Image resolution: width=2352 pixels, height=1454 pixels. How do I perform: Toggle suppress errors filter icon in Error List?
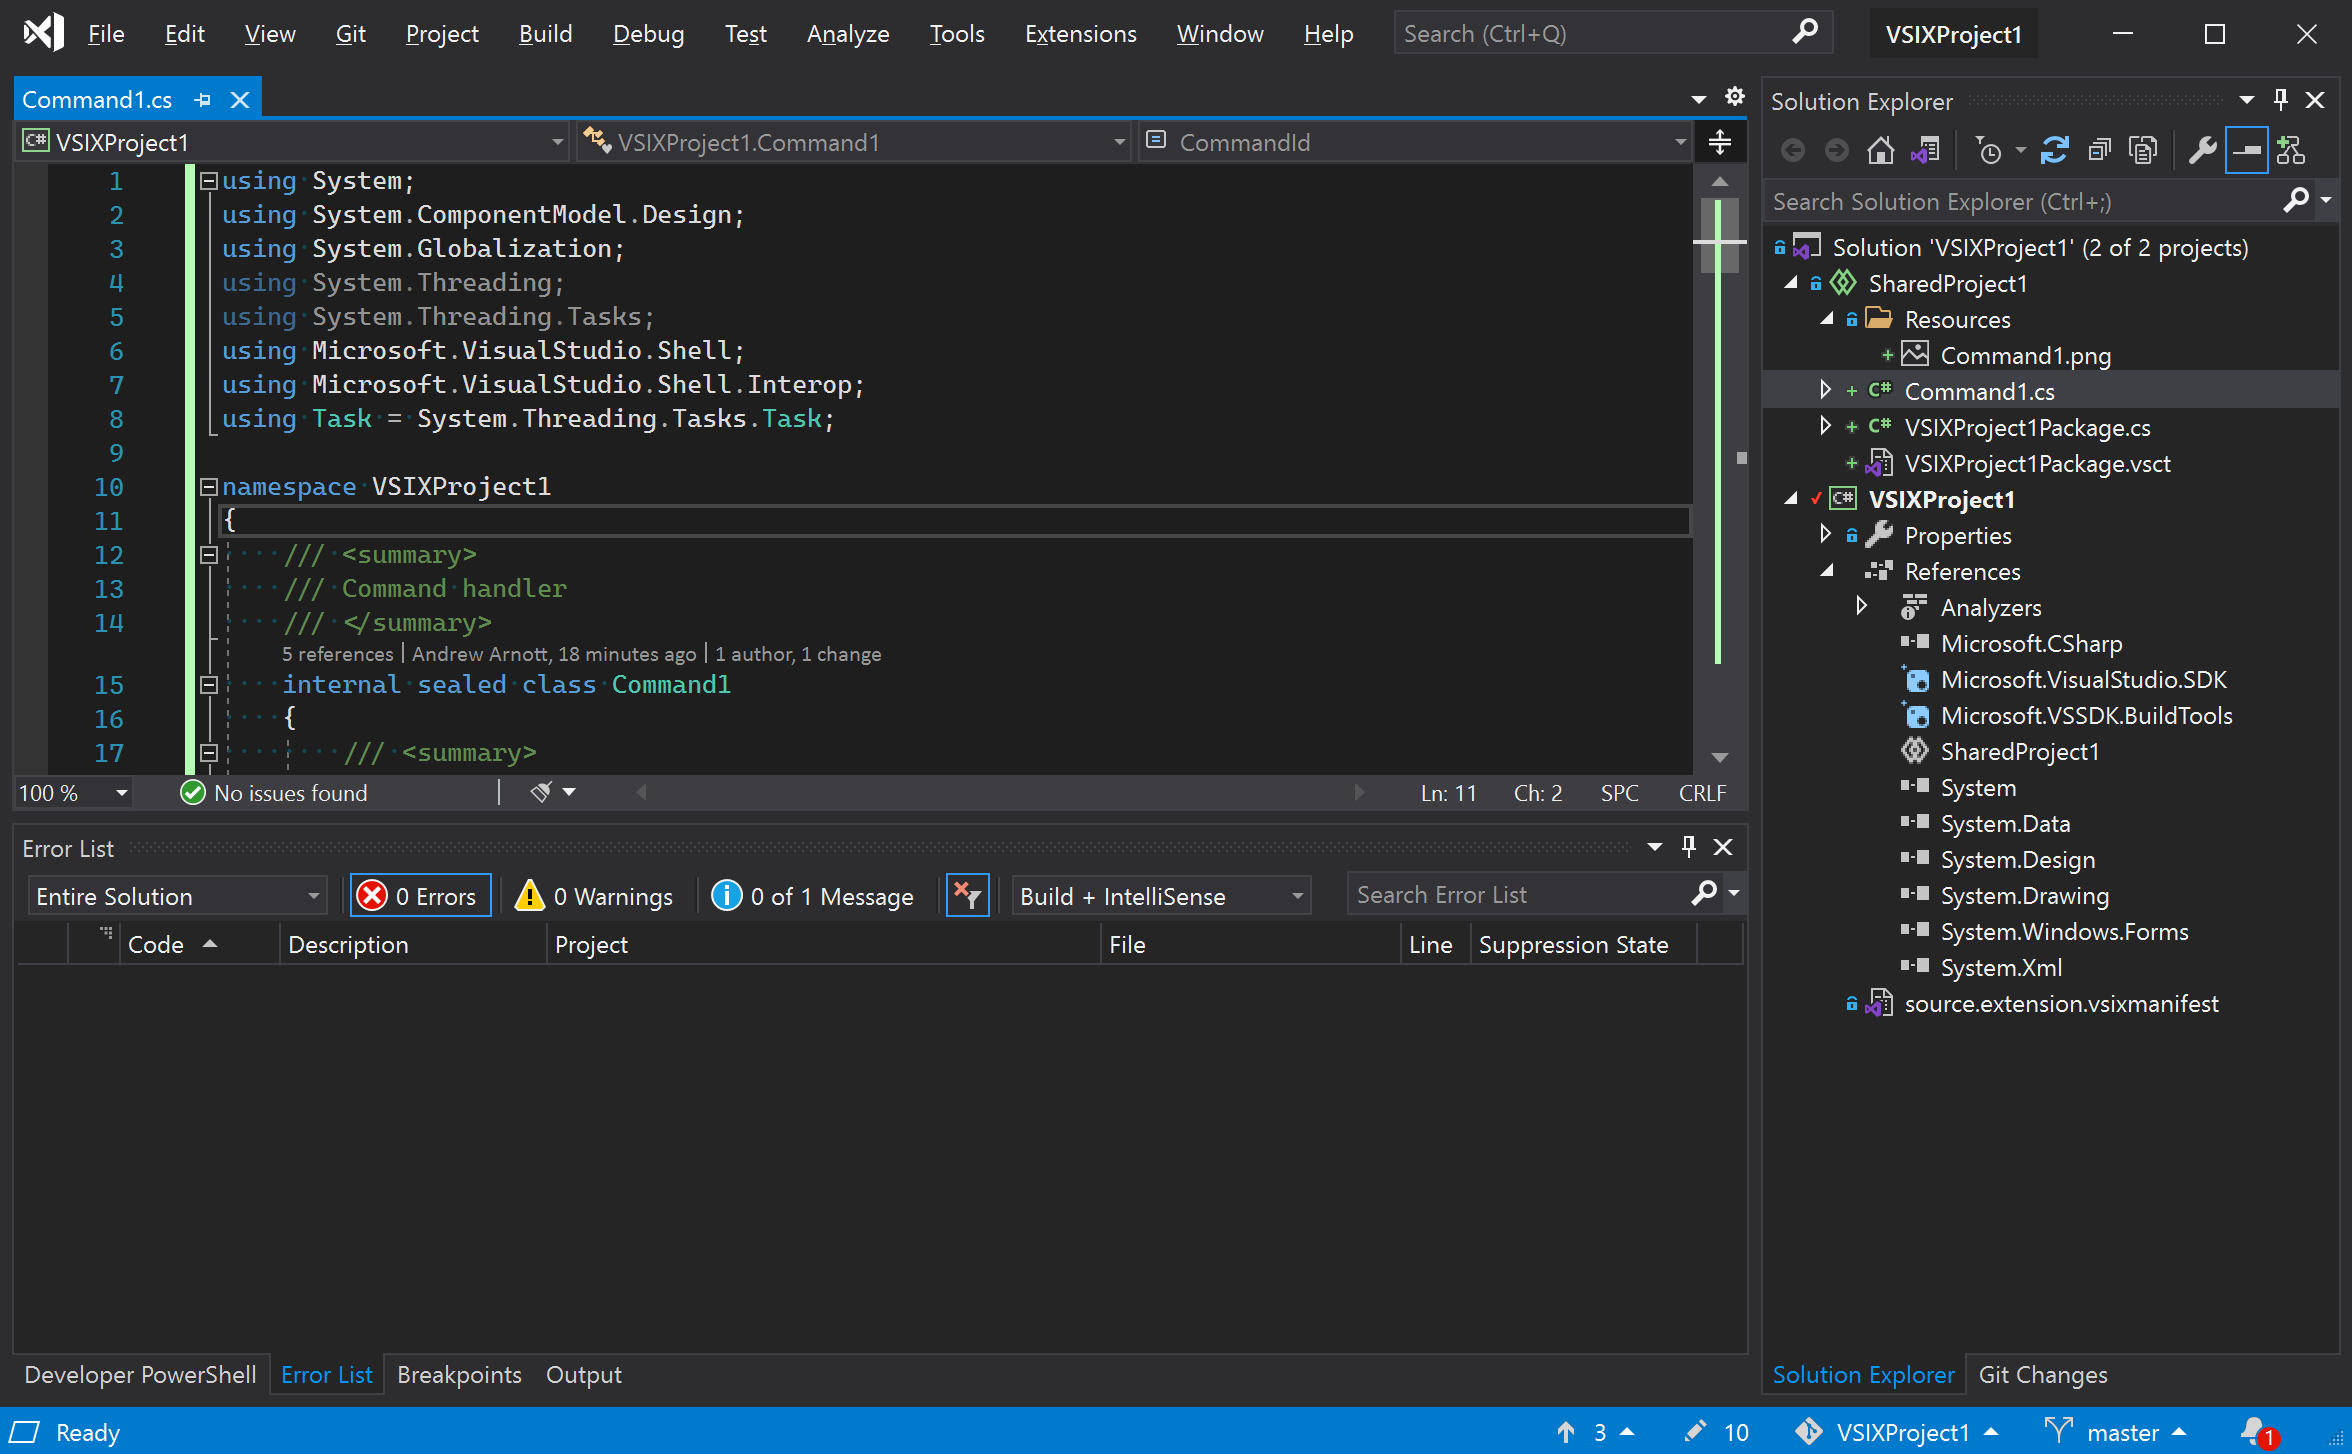click(968, 894)
